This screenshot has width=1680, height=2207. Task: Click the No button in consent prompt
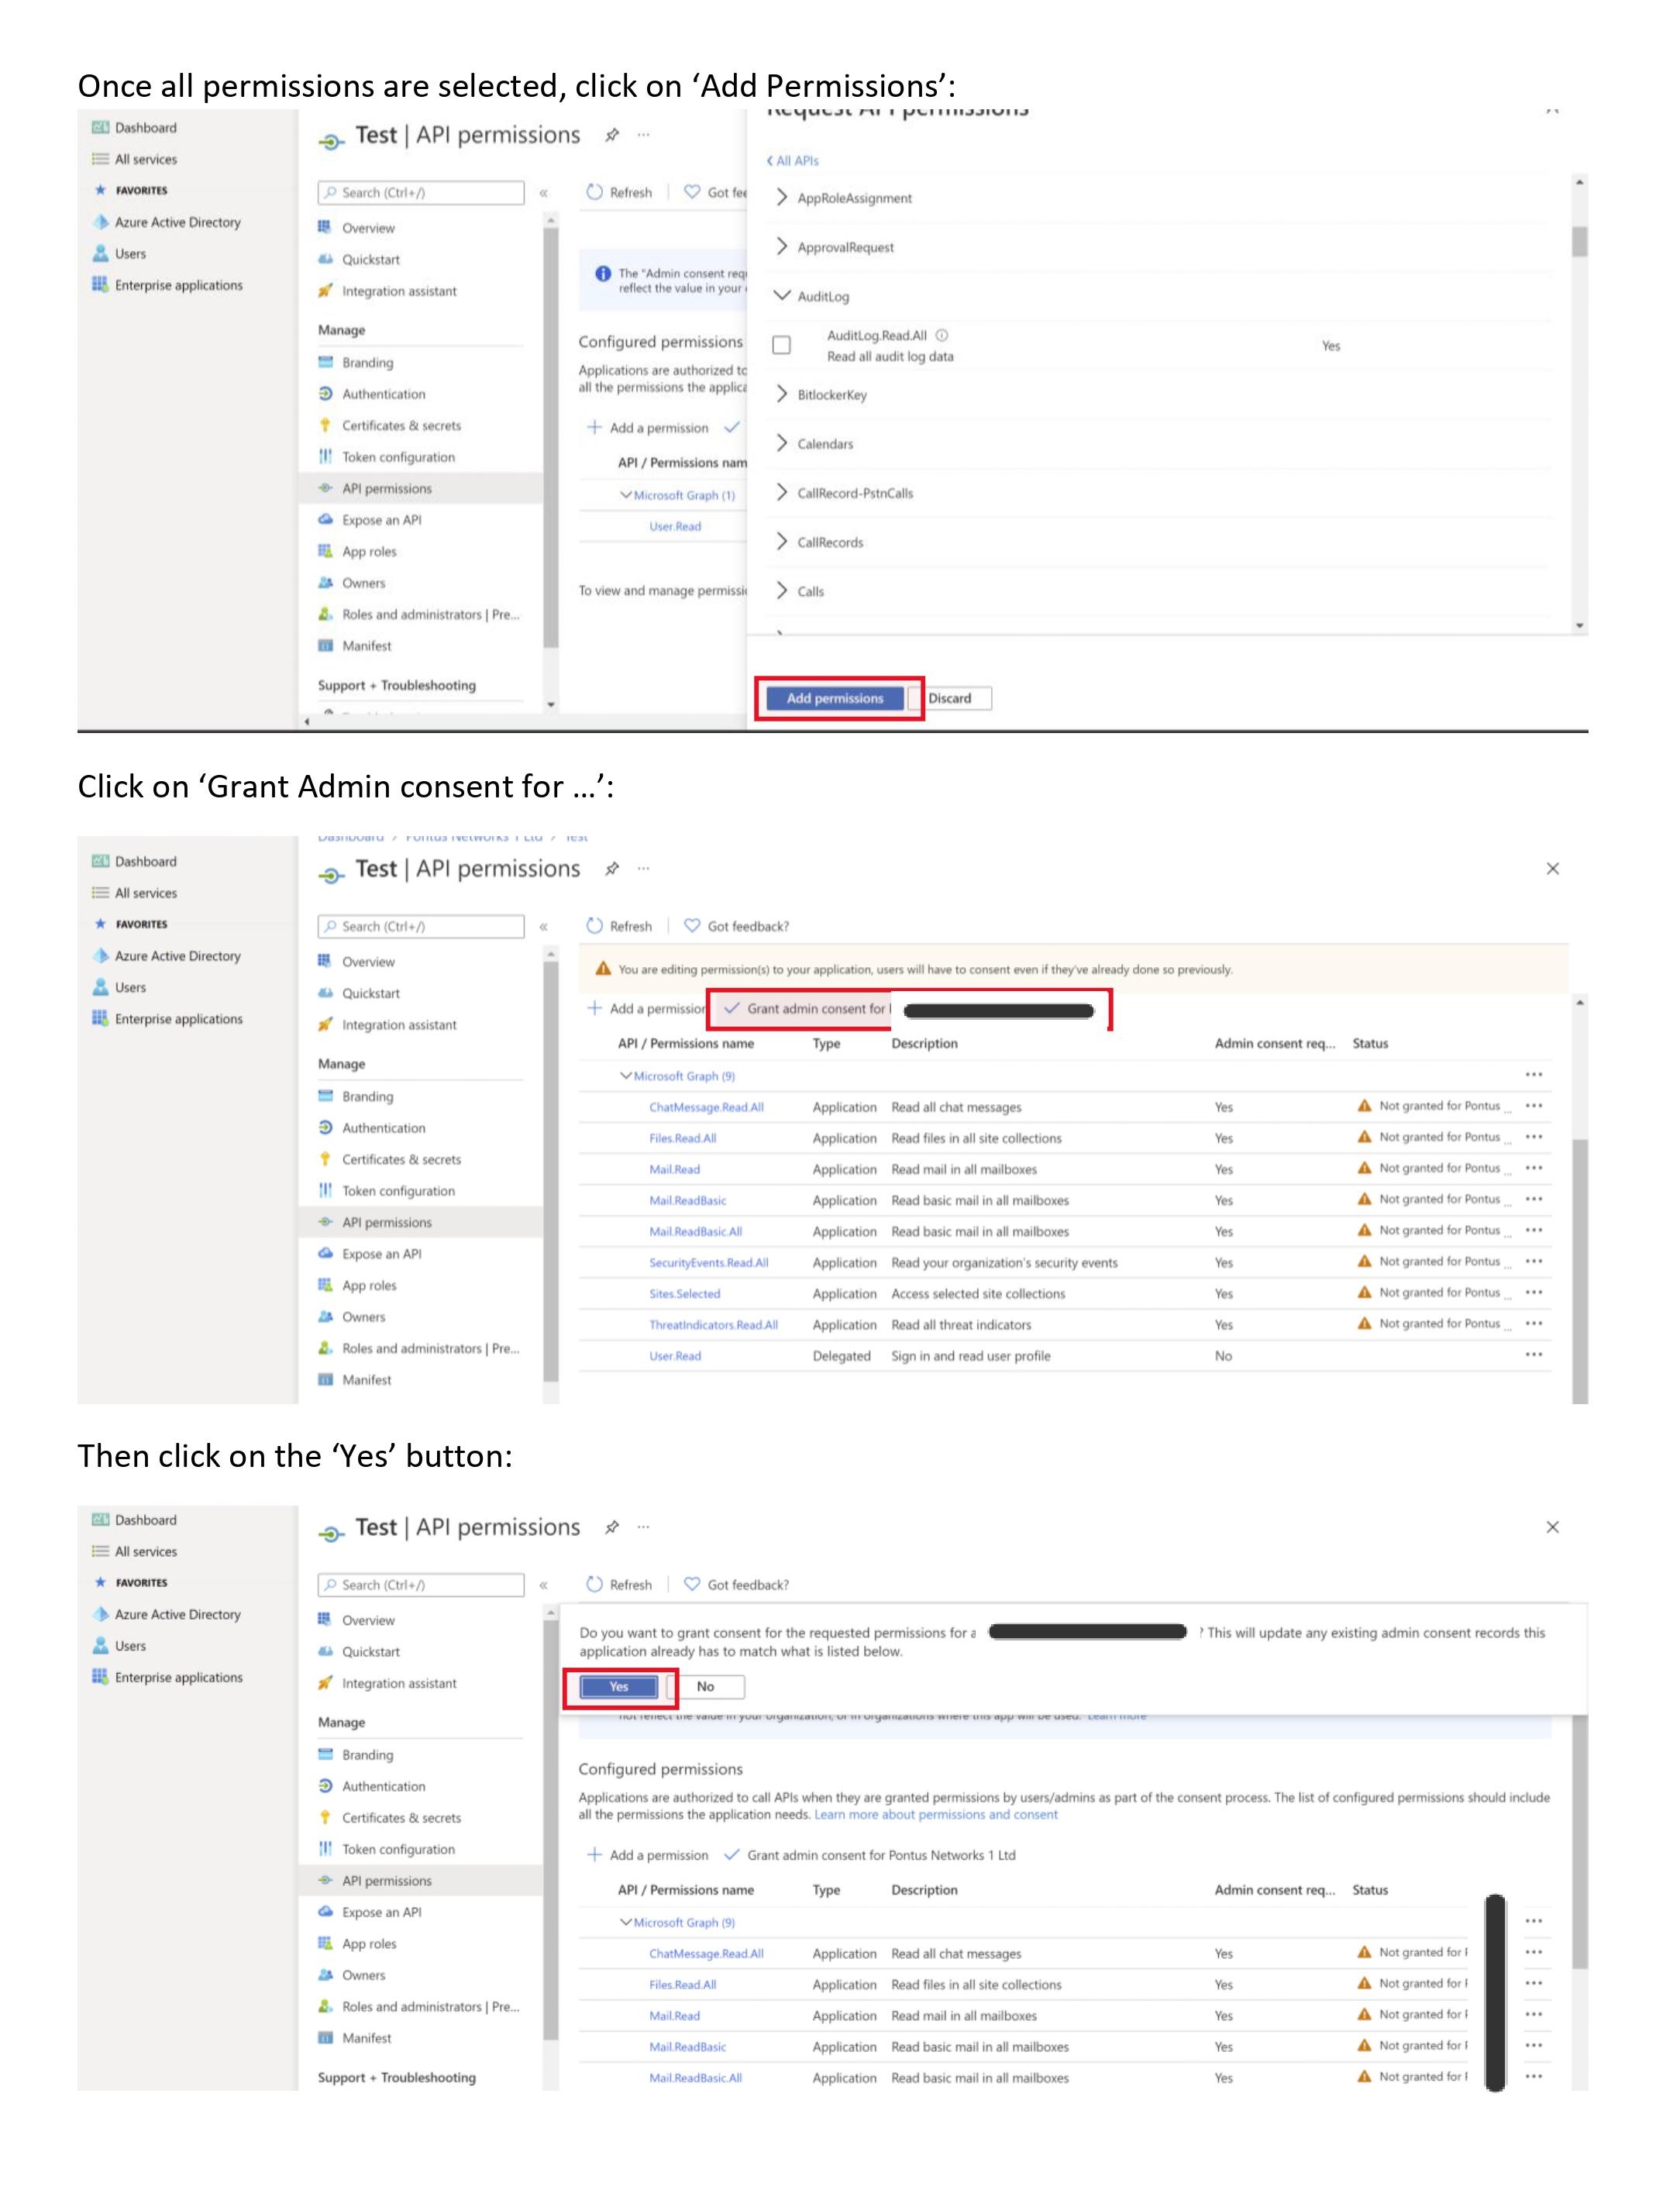(x=705, y=1686)
